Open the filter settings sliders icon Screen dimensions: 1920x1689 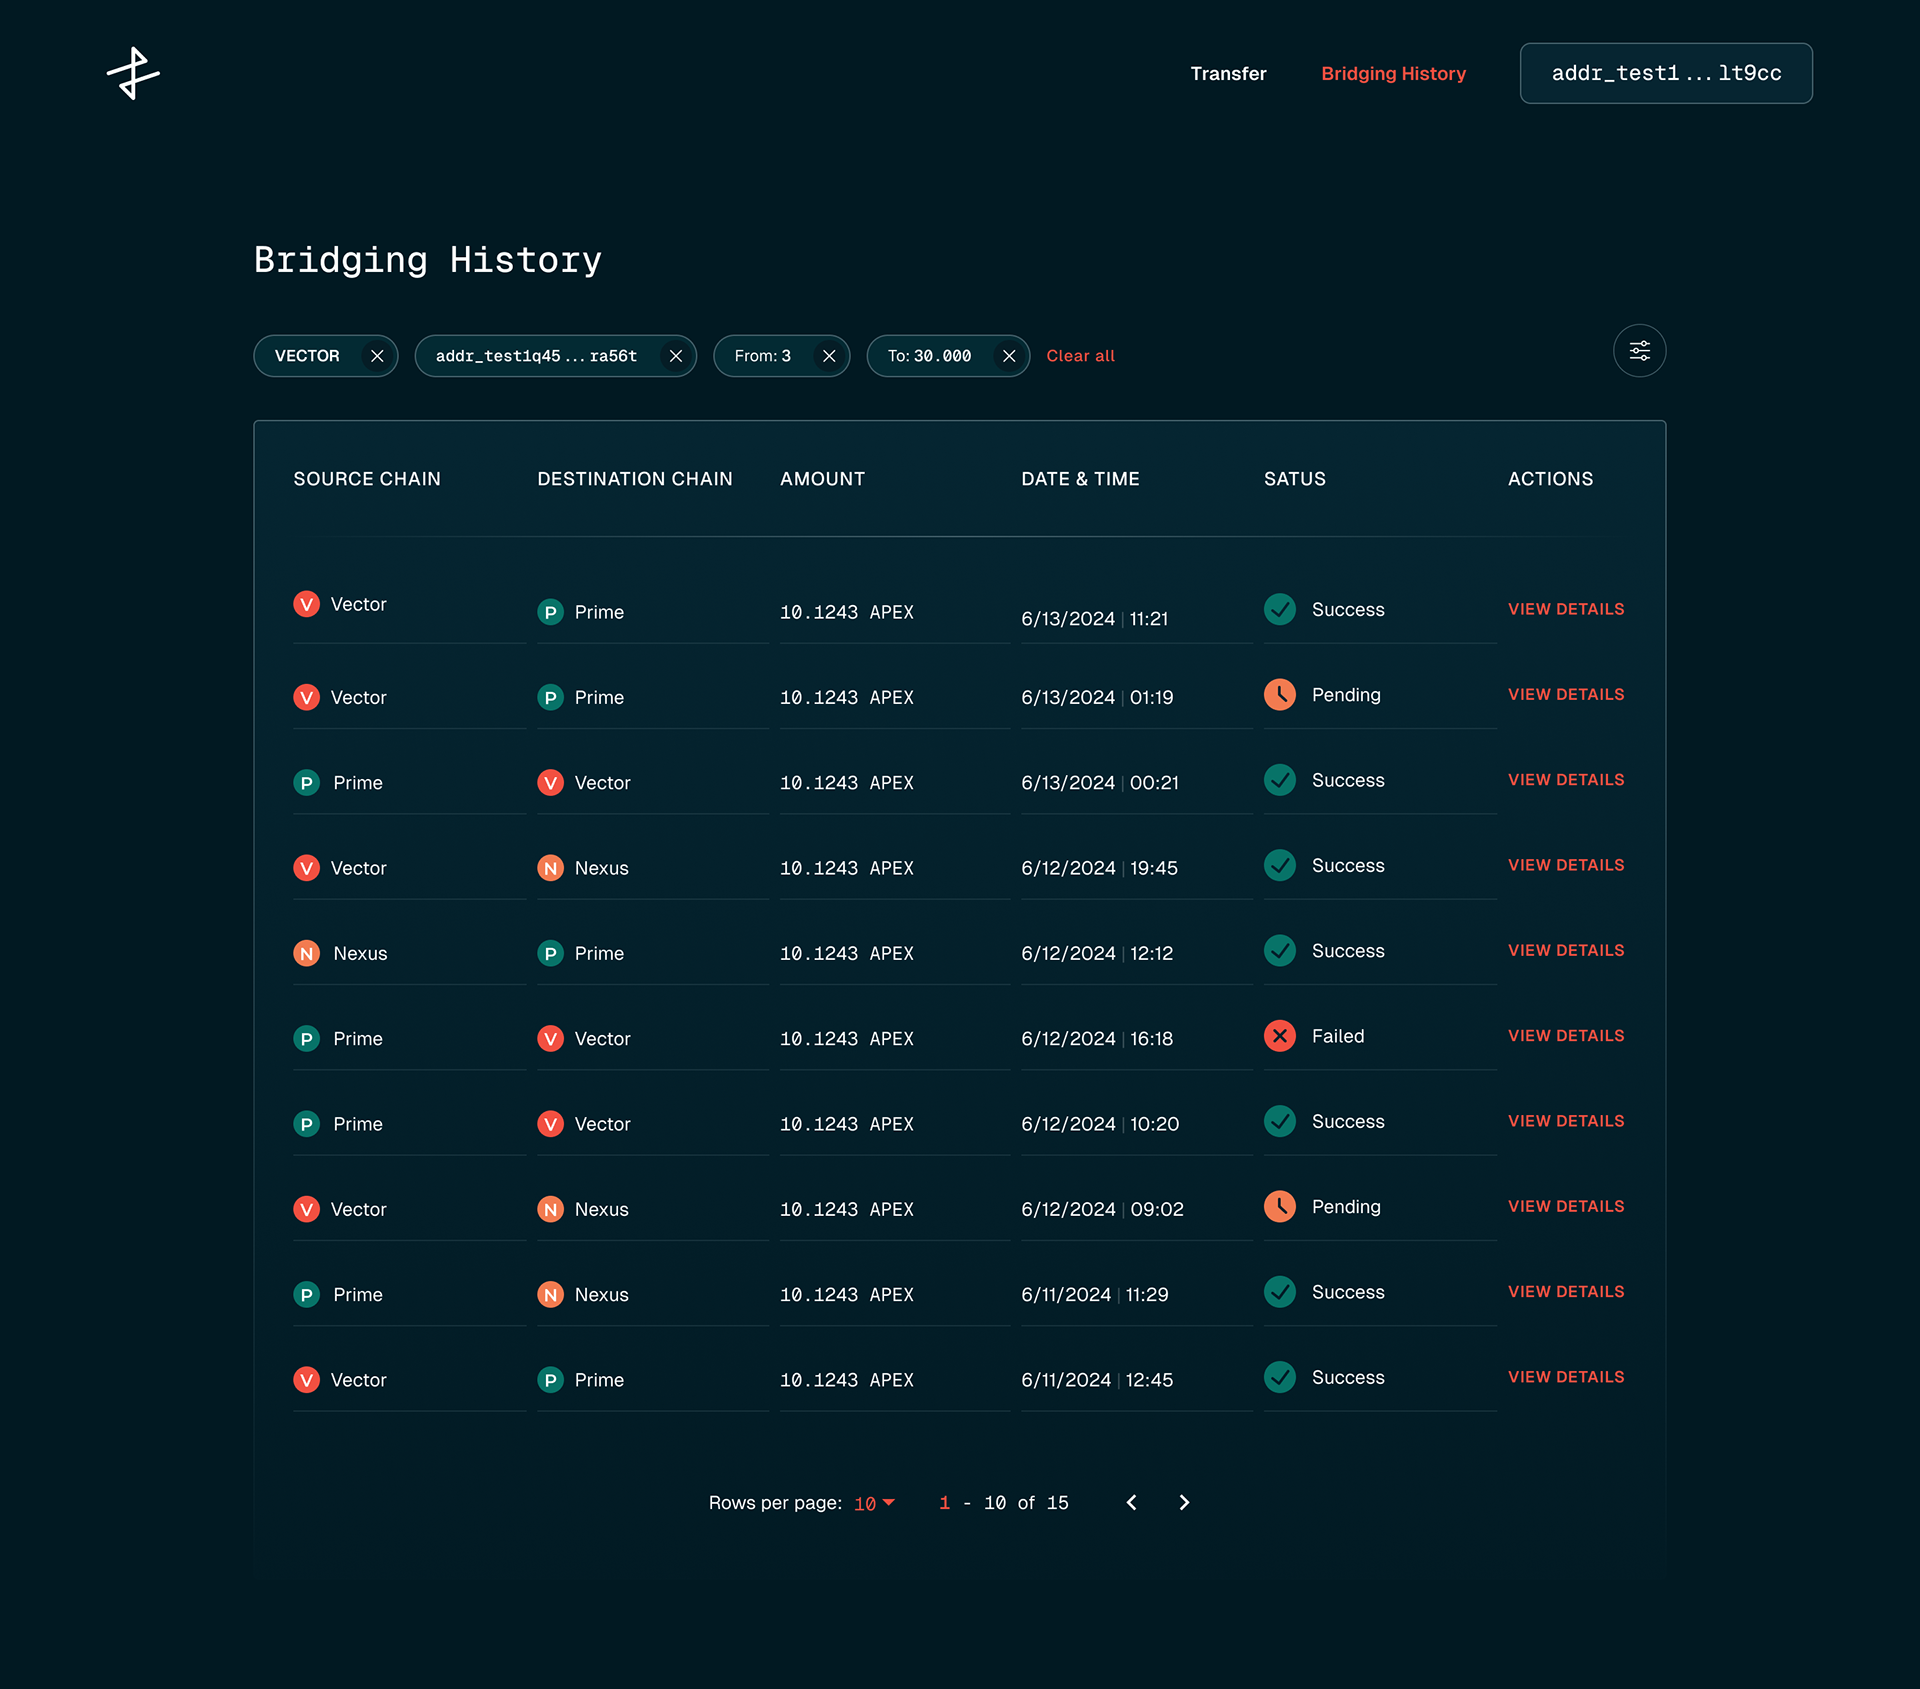pos(1639,351)
